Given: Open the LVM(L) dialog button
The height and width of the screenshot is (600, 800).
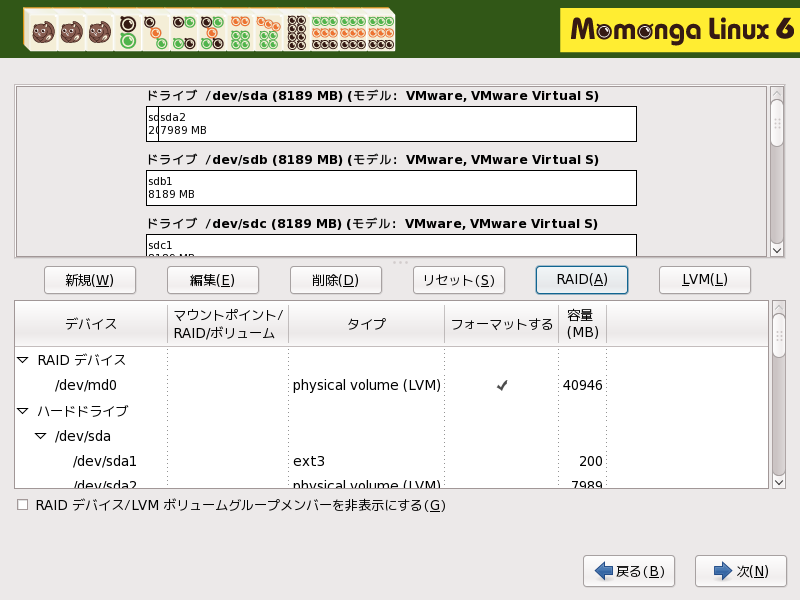Looking at the screenshot, I should point(705,280).
